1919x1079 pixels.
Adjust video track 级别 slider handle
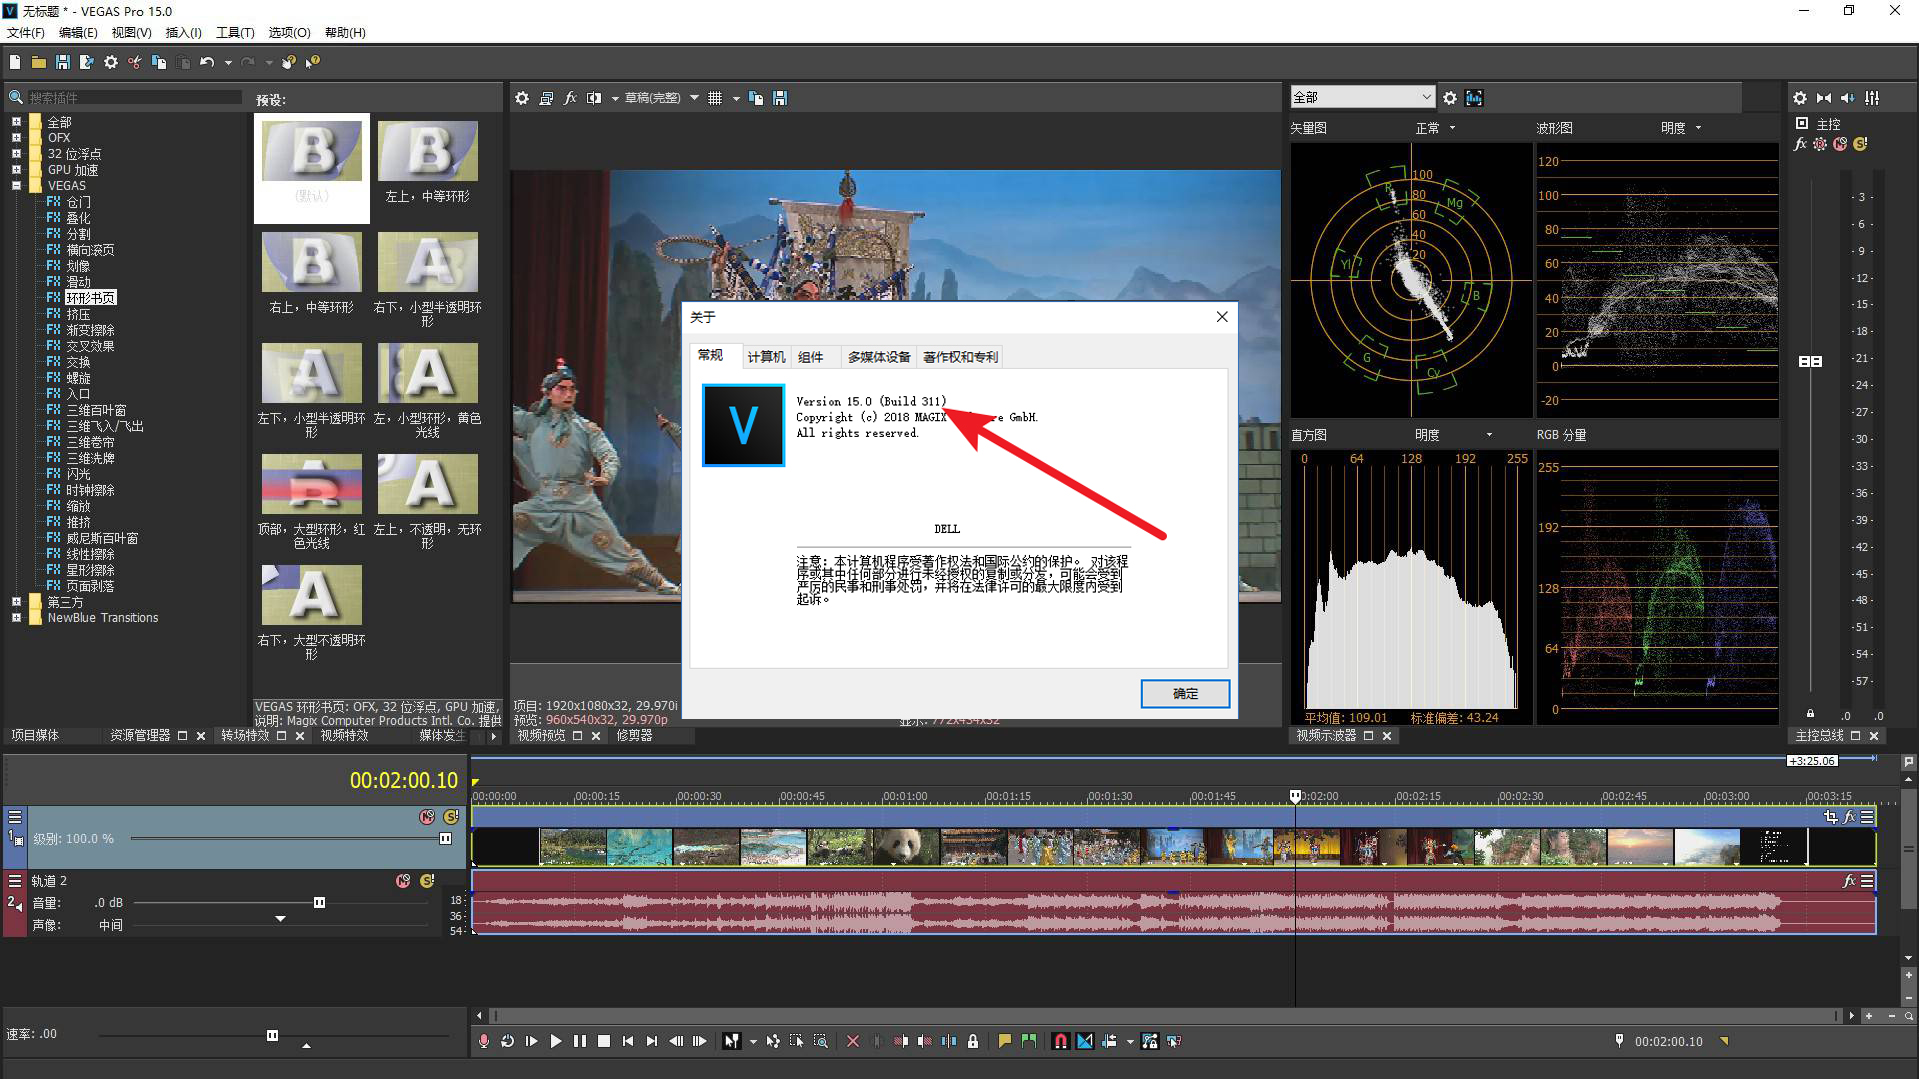[445, 838]
